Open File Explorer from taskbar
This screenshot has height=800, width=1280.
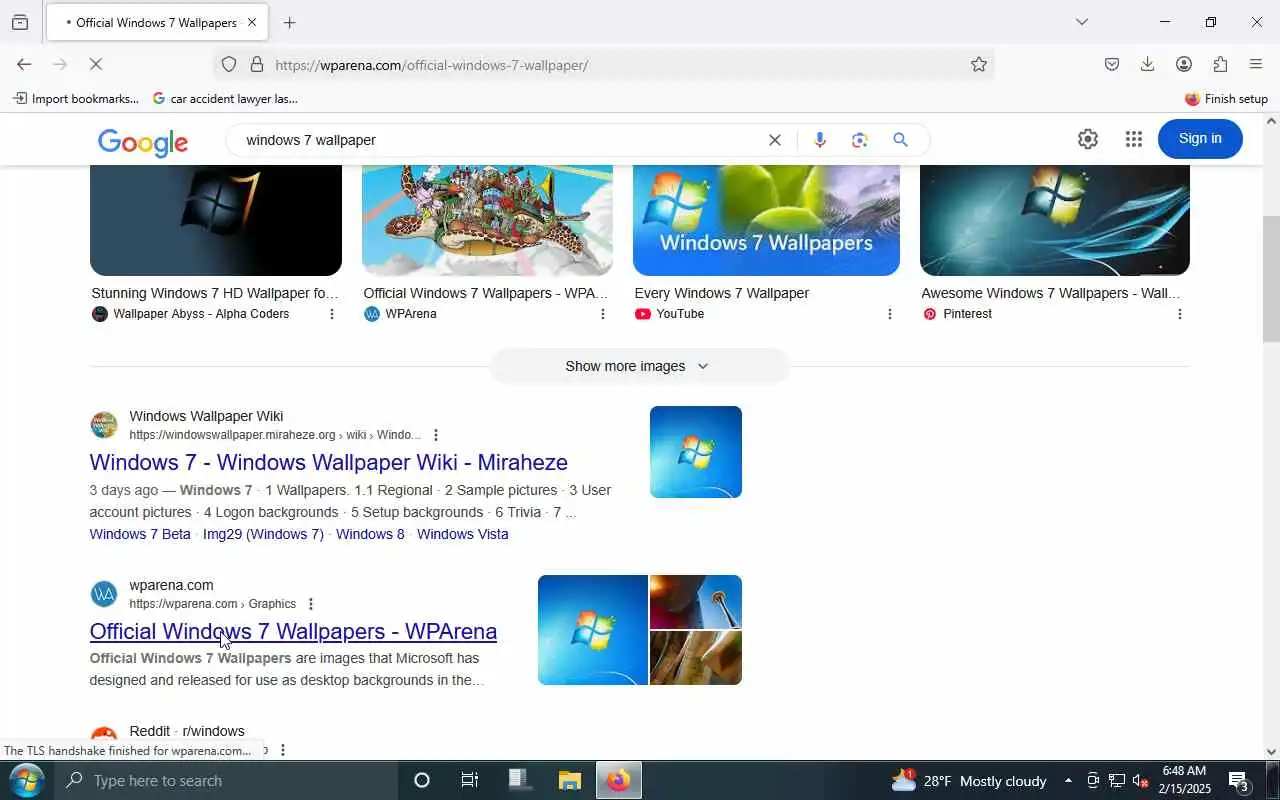click(x=569, y=780)
